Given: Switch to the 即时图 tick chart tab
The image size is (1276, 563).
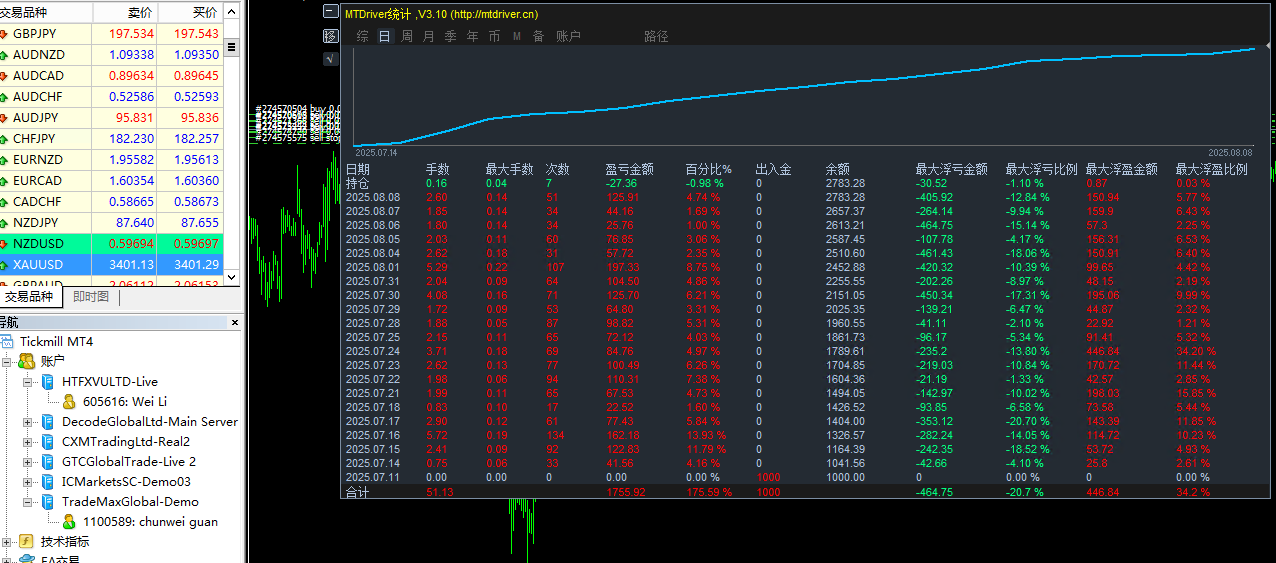Looking at the screenshot, I should click(x=91, y=297).
